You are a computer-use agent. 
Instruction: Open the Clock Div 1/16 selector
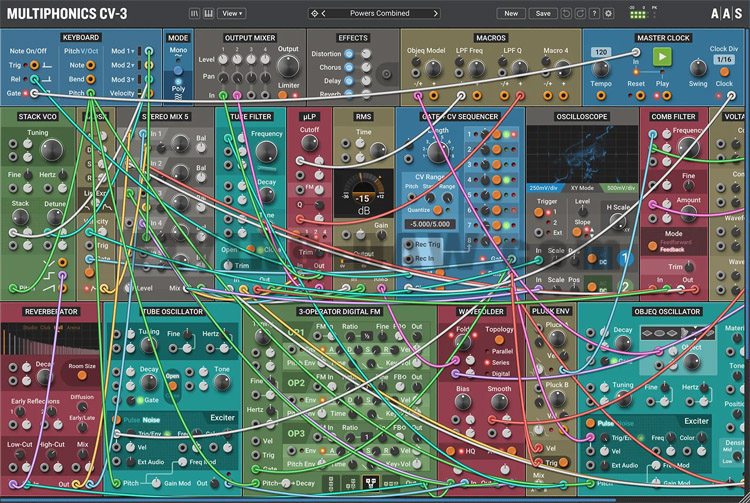(x=724, y=59)
